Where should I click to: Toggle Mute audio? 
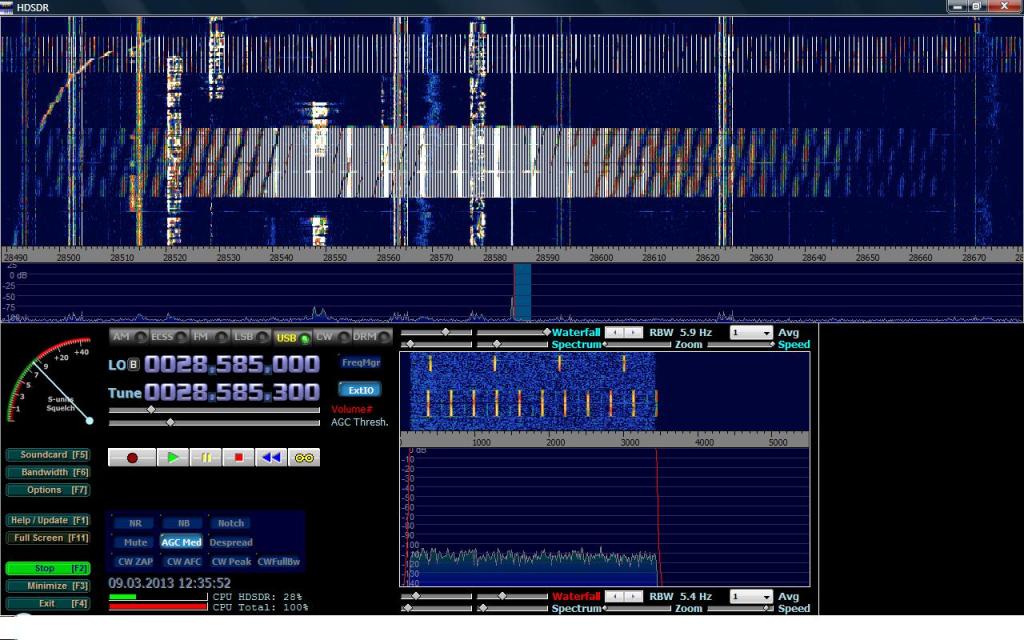pyautogui.click(x=134, y=542)
